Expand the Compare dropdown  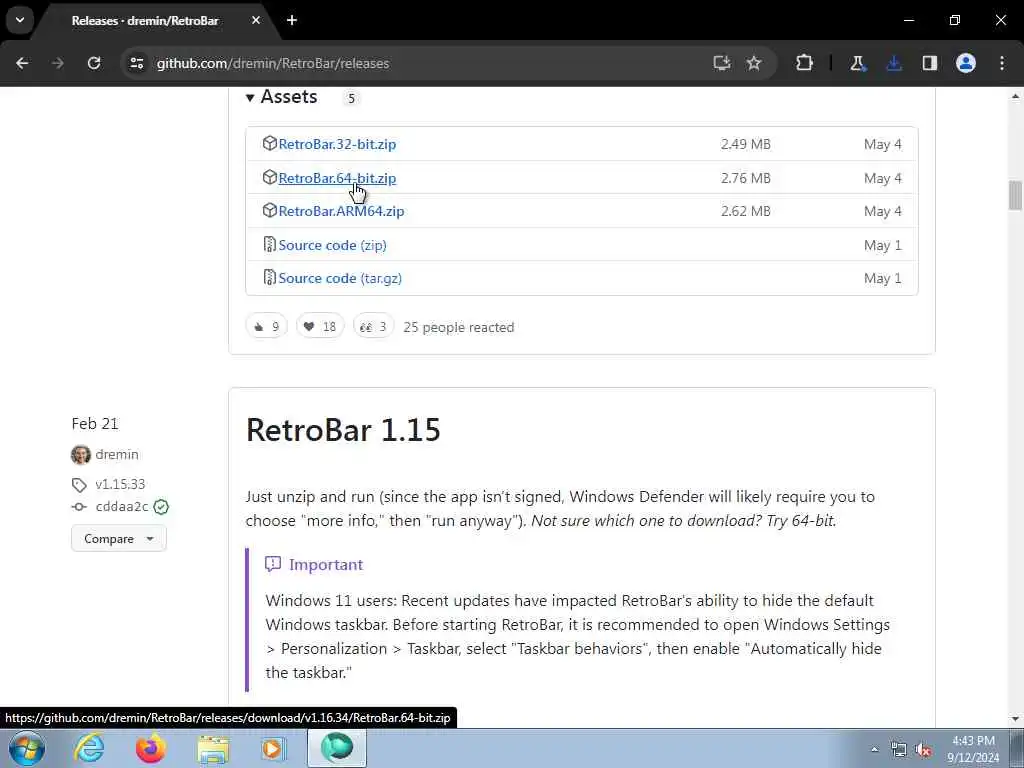tap(119, 539)
